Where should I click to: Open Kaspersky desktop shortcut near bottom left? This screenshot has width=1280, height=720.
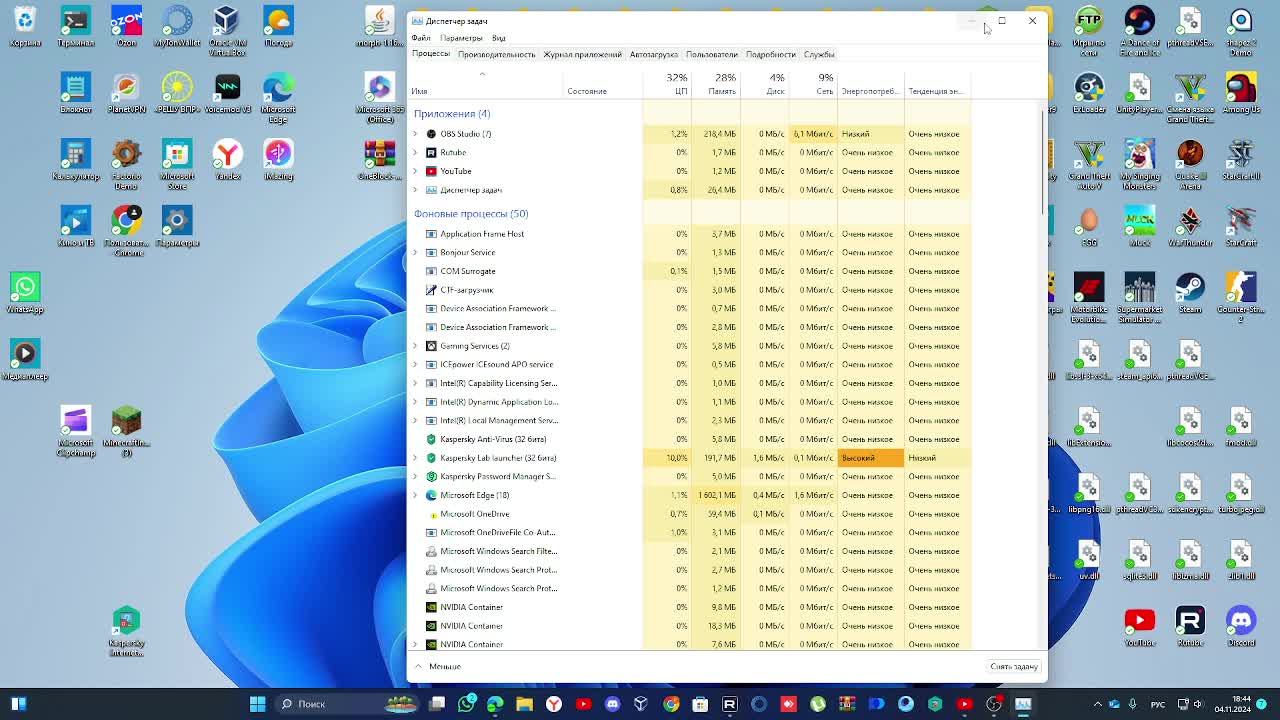[x=126, y=633]
